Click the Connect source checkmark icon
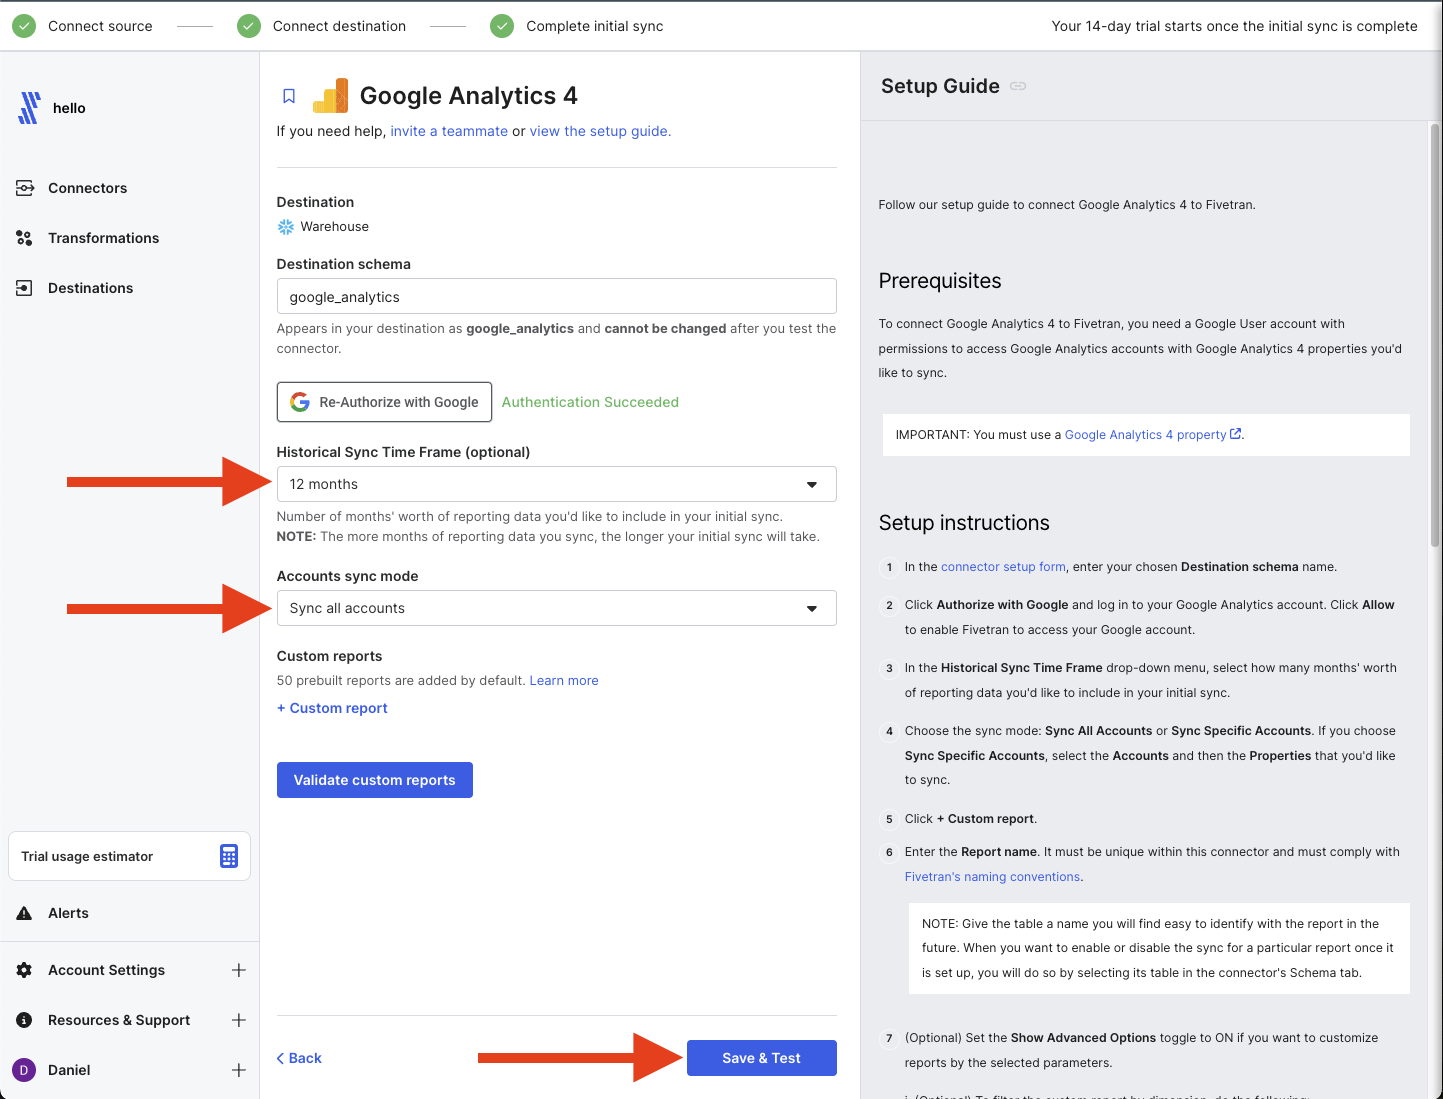This screenshot has height=1099, width=1443. pos(24,26)
